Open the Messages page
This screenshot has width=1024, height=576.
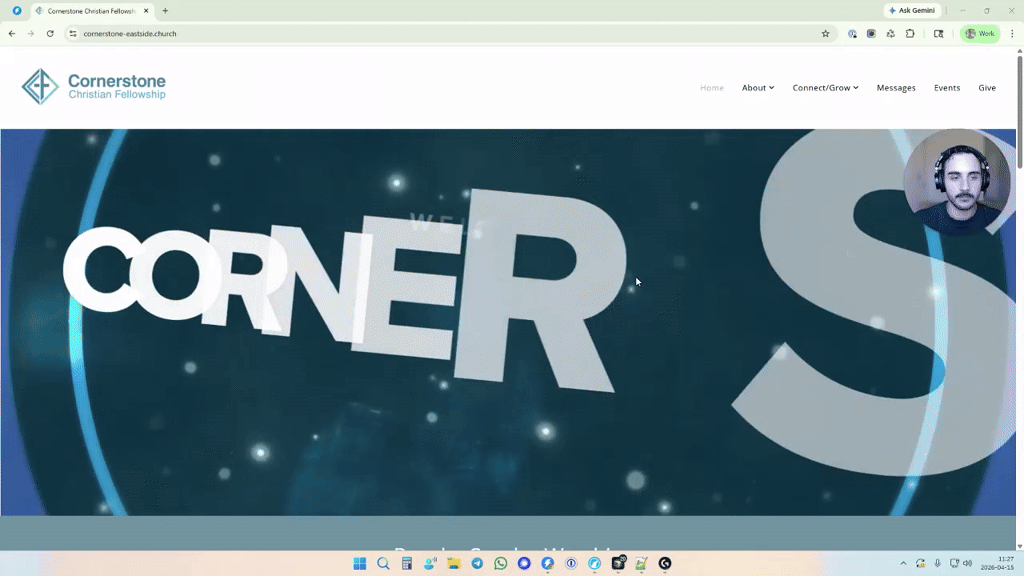pos(896,88)
